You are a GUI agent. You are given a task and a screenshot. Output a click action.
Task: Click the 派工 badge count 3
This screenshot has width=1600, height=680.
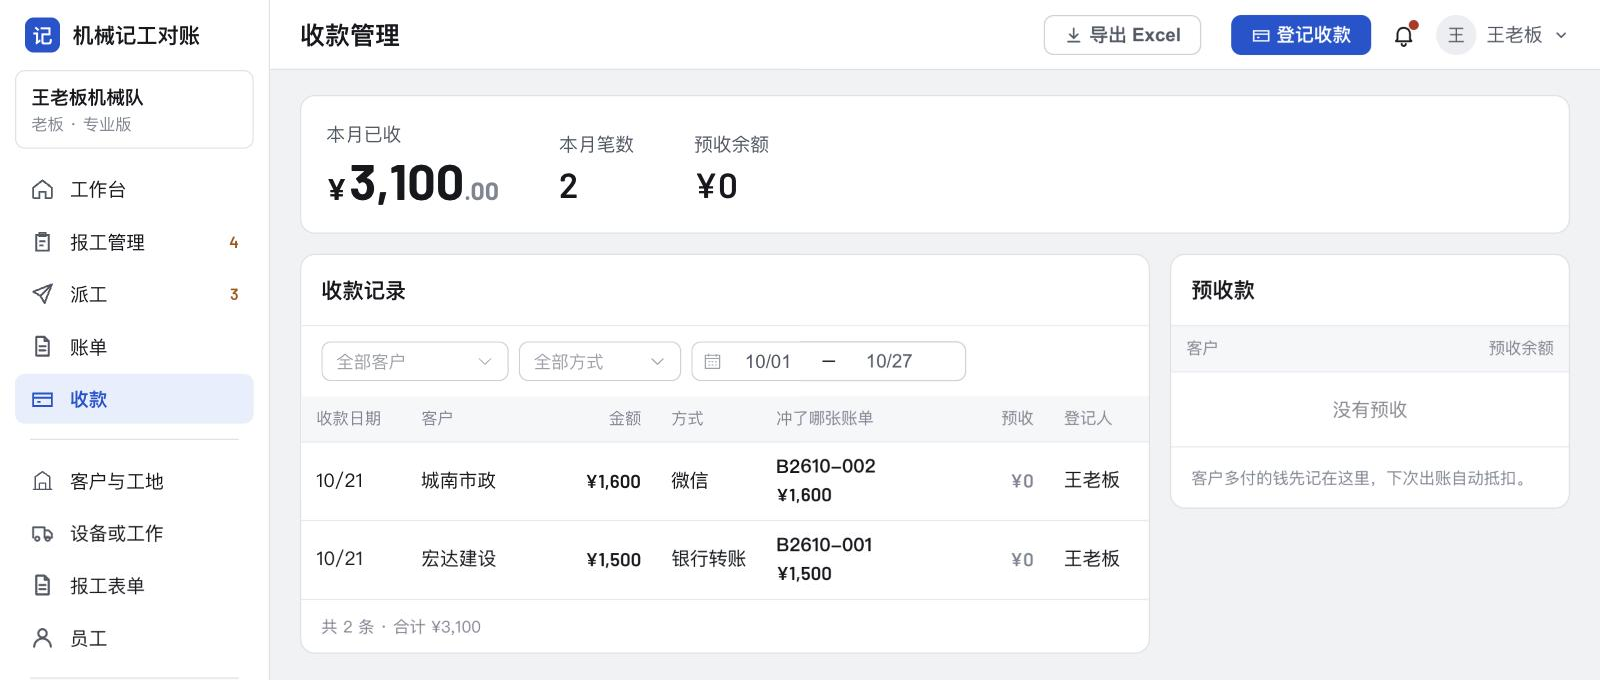pyautogui.click(x=234, y=294)
